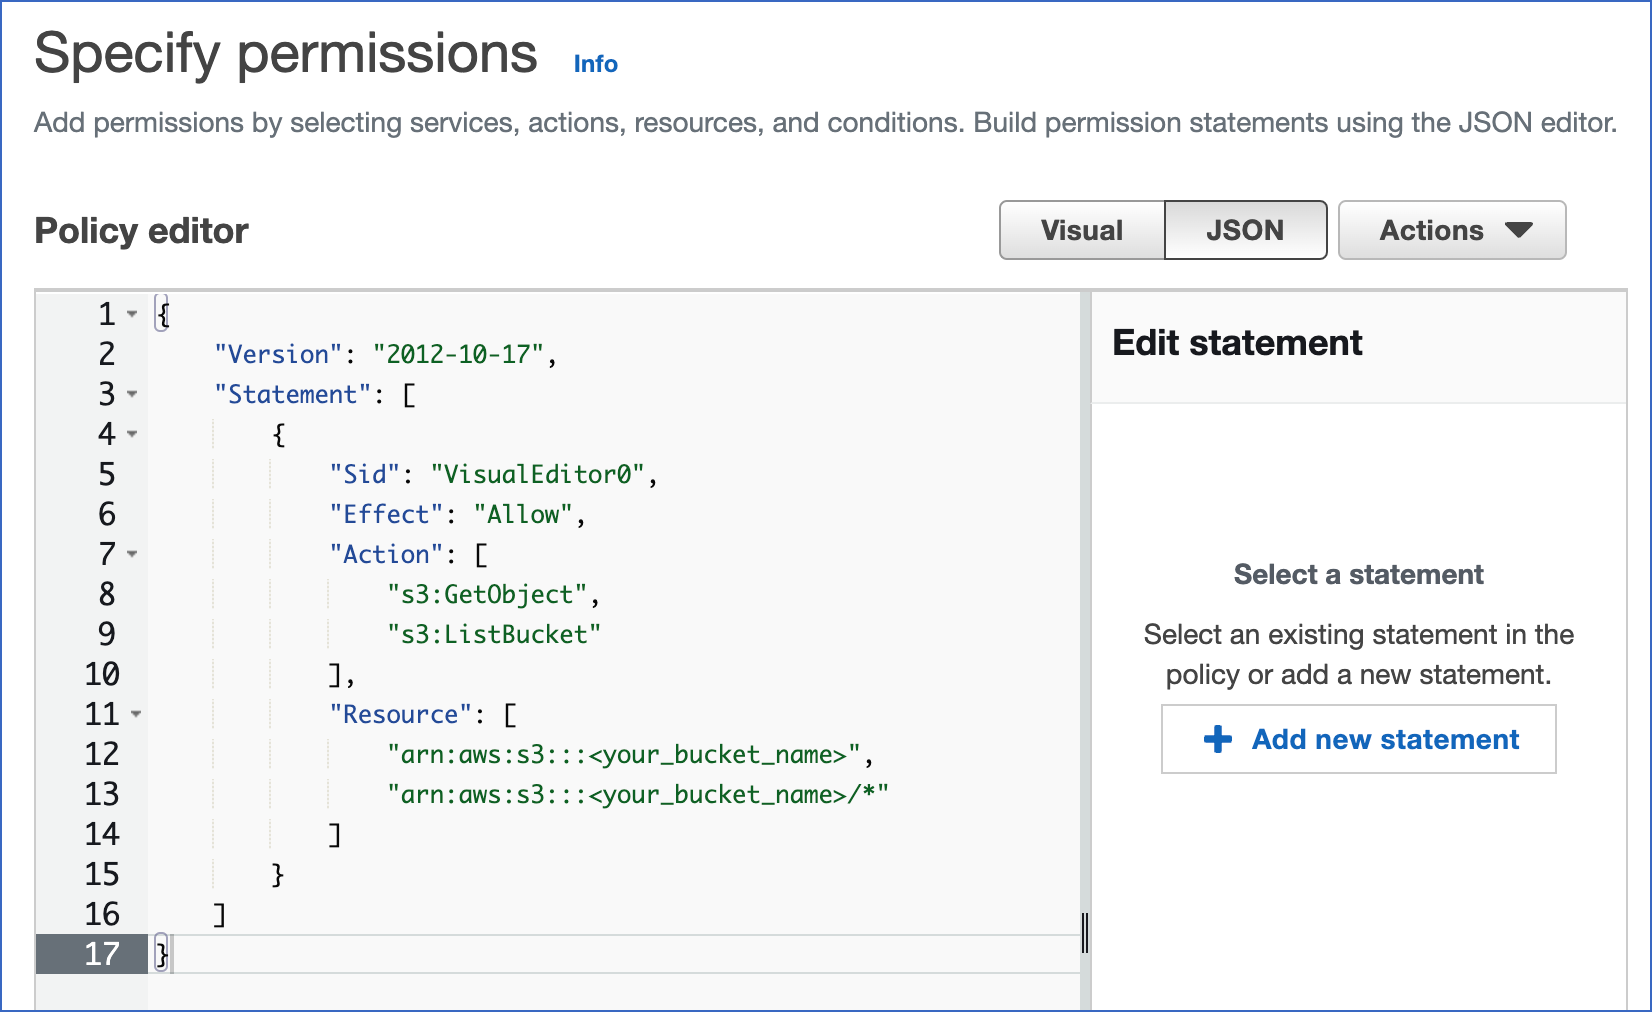Switch to the Visual policy editor
This screenshot has height=1012, width=1652.
click(1082, 230)
